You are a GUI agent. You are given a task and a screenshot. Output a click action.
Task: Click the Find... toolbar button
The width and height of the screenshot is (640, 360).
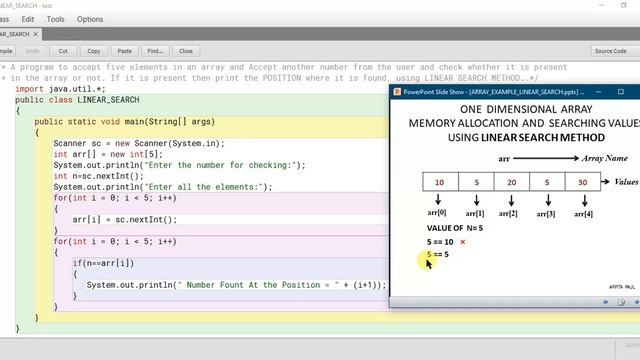155,51
